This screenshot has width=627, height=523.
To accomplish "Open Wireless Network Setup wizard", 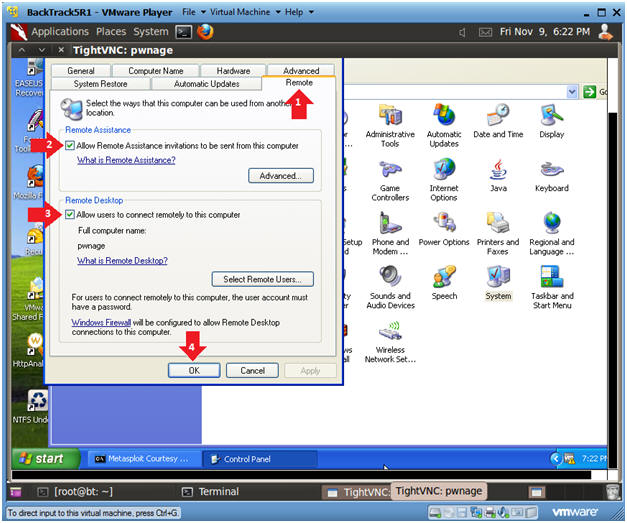I will 390,342.
